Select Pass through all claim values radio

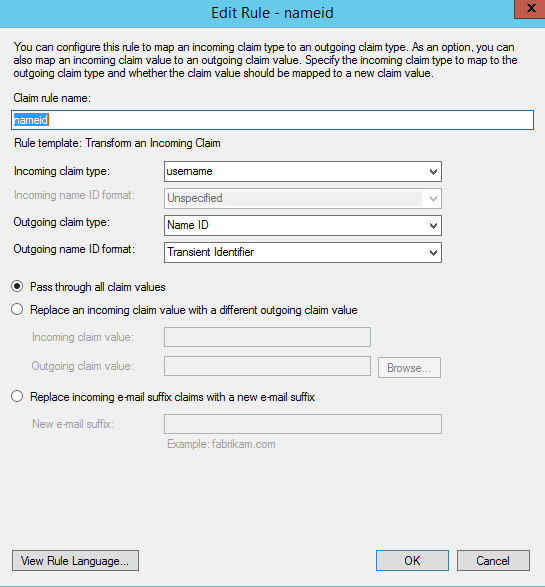pyautogui.click(x=17, y=286)
